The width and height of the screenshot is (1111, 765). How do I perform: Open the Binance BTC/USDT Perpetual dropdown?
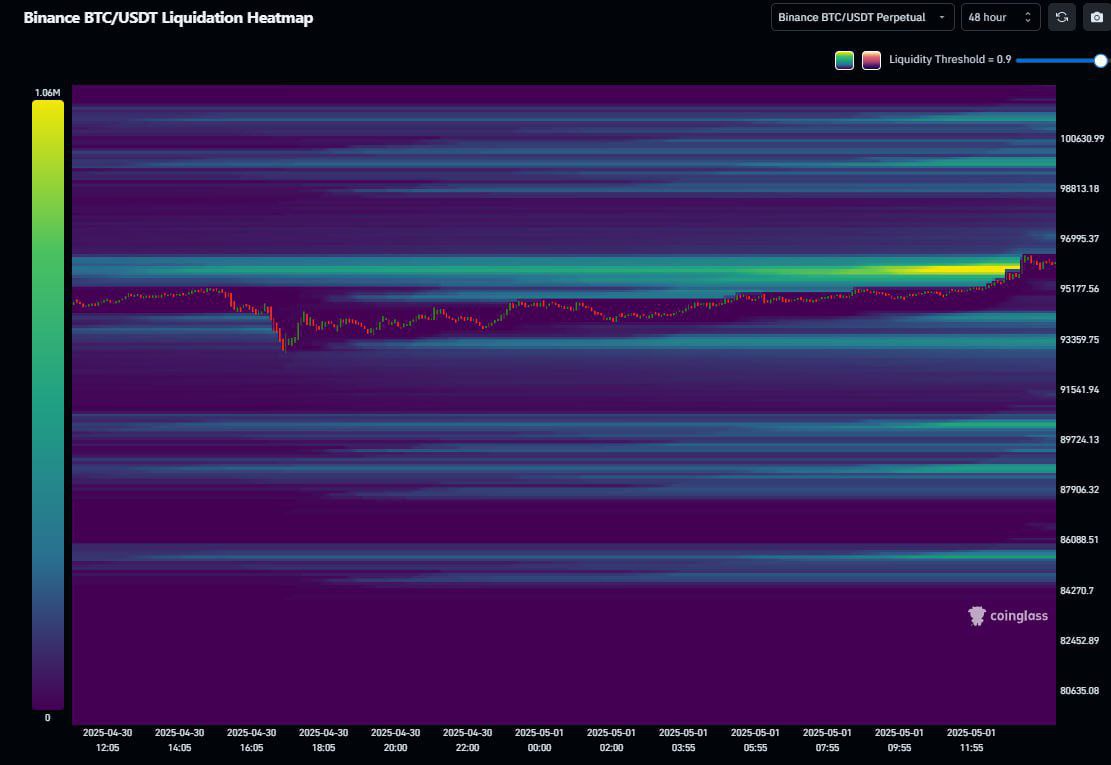pos(862,17)
